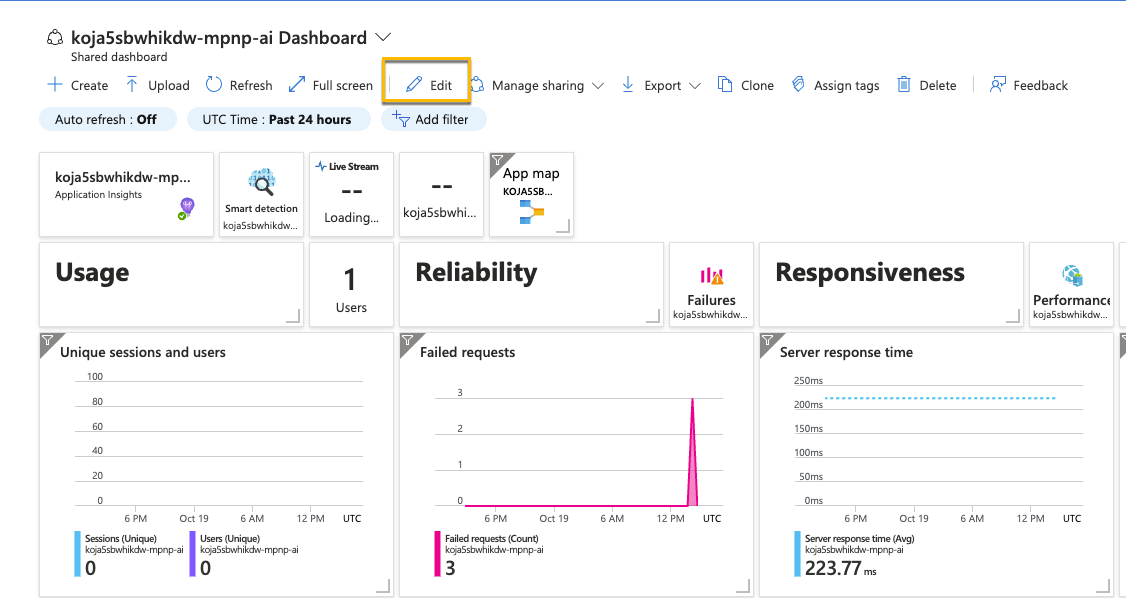Image resolution: width=1126 pixels, height=598 pixels.
Task: Open the Performance globe icon
Action: click(x=1072, y=275)
